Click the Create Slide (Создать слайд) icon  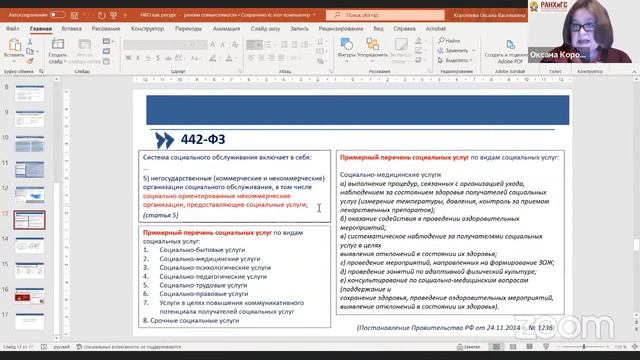click(x=58, y=44)
